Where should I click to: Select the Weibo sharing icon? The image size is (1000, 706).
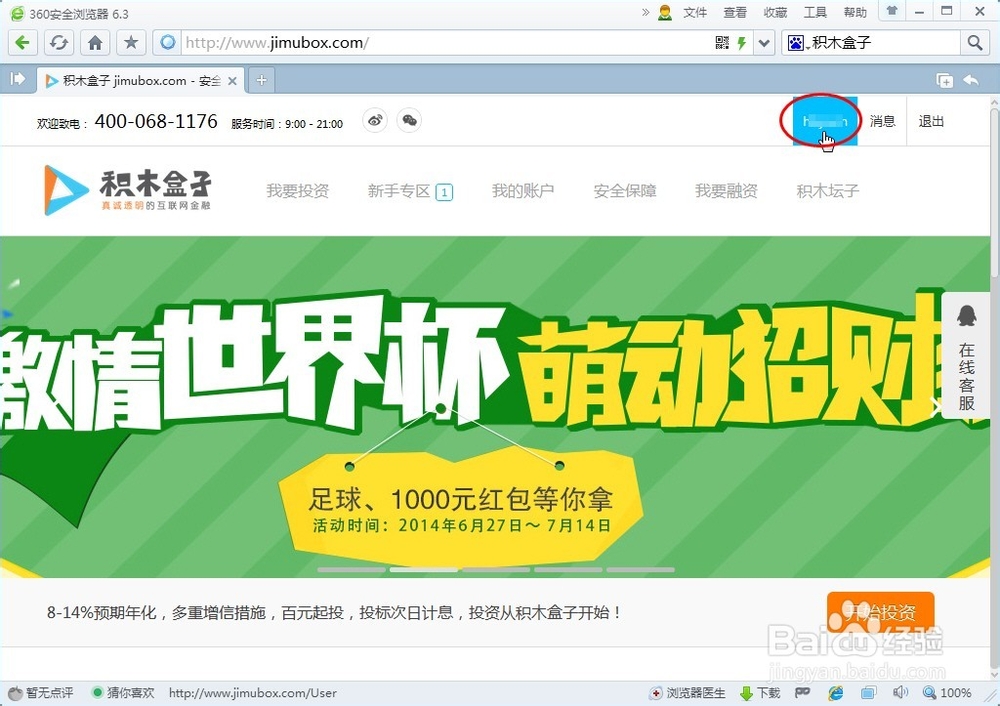pyautogui.click(x=375, y=120)
